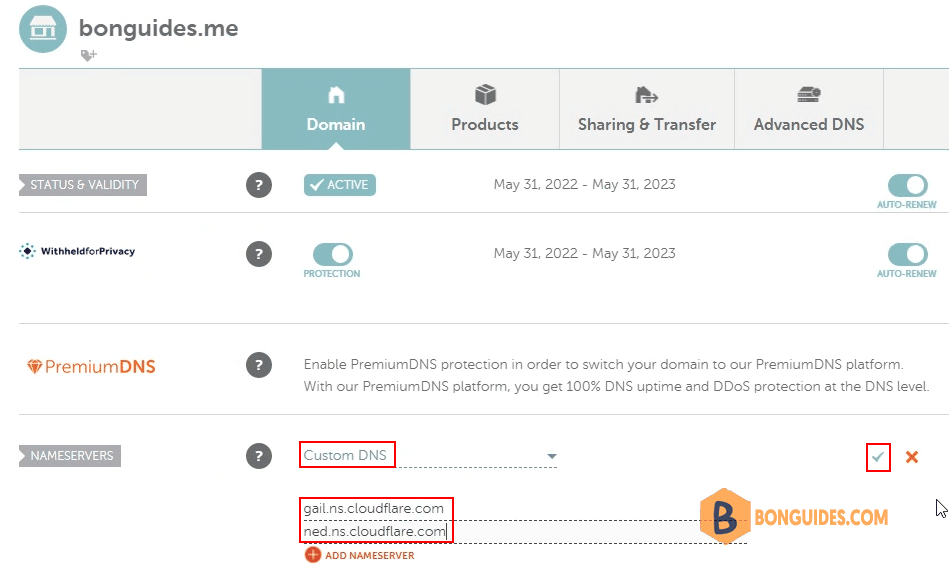The height and width of the screenshot is (582, 949).
Task: Open help icon for Nameservers
Action: (259, 456)
